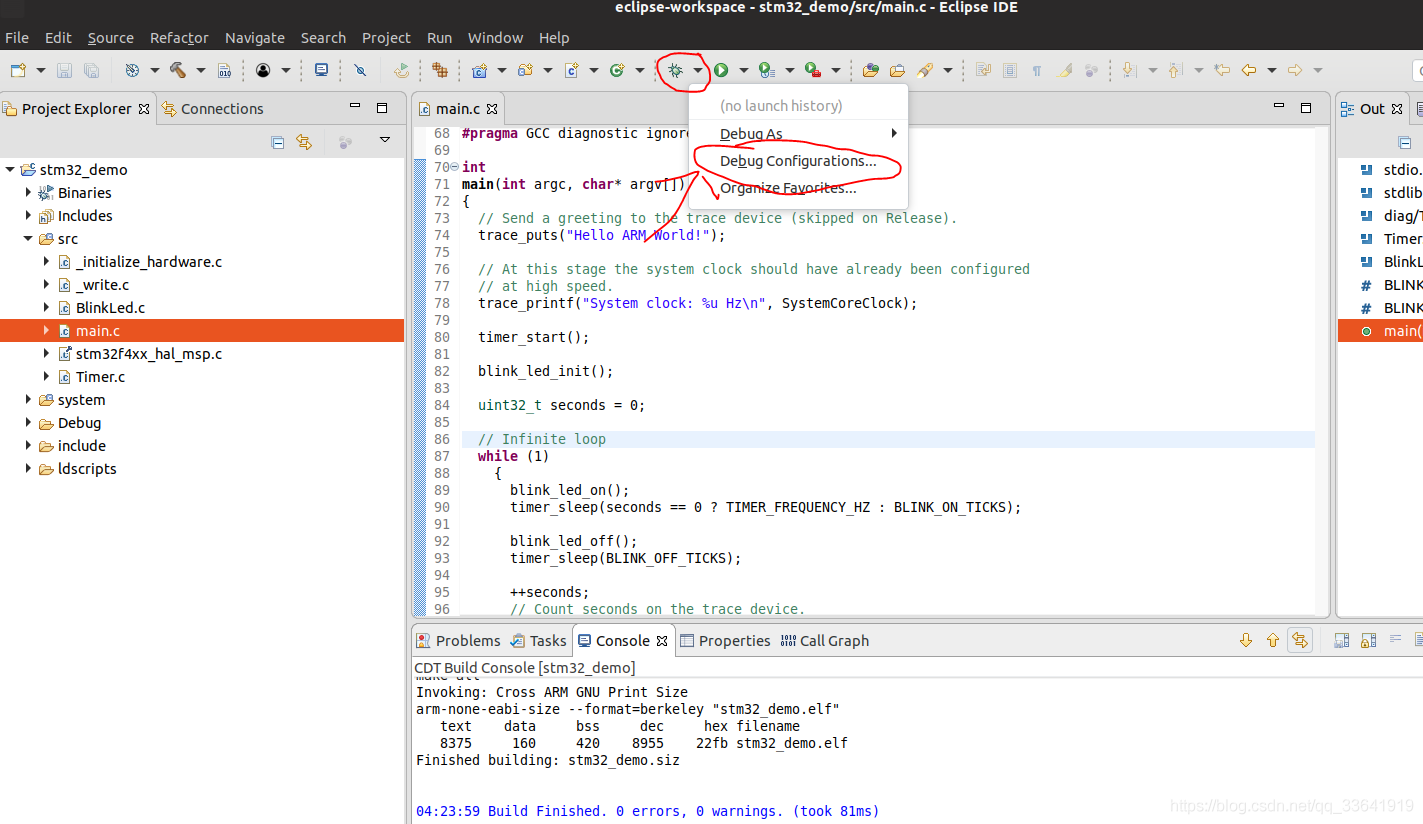1423x824 pixels.
Task: Expand the Binaries tree node
Action: [x=28, y=192]
